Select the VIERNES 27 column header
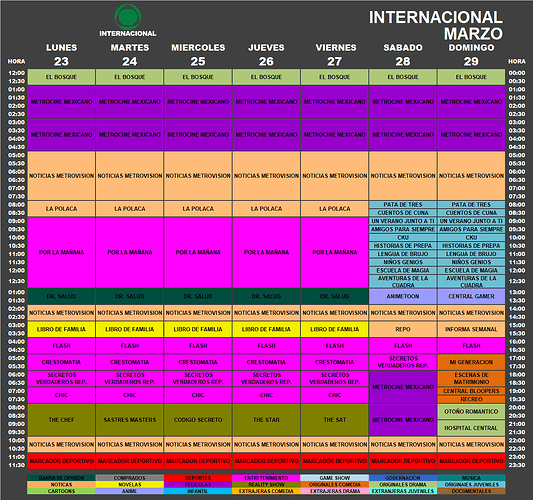This screenshot has width=533, height=500. pyautogui.click(x=336, y=54)
